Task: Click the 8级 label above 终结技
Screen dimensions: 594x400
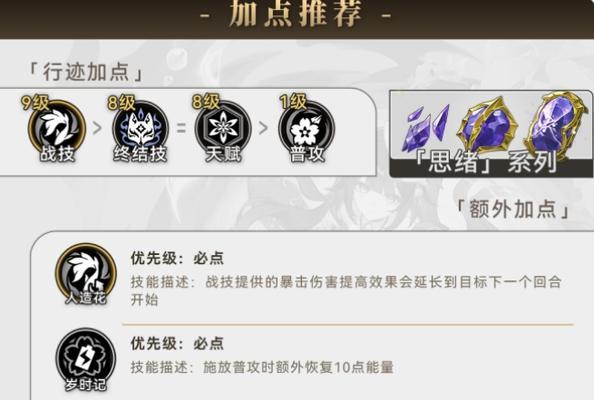Action: click(121, 103)
